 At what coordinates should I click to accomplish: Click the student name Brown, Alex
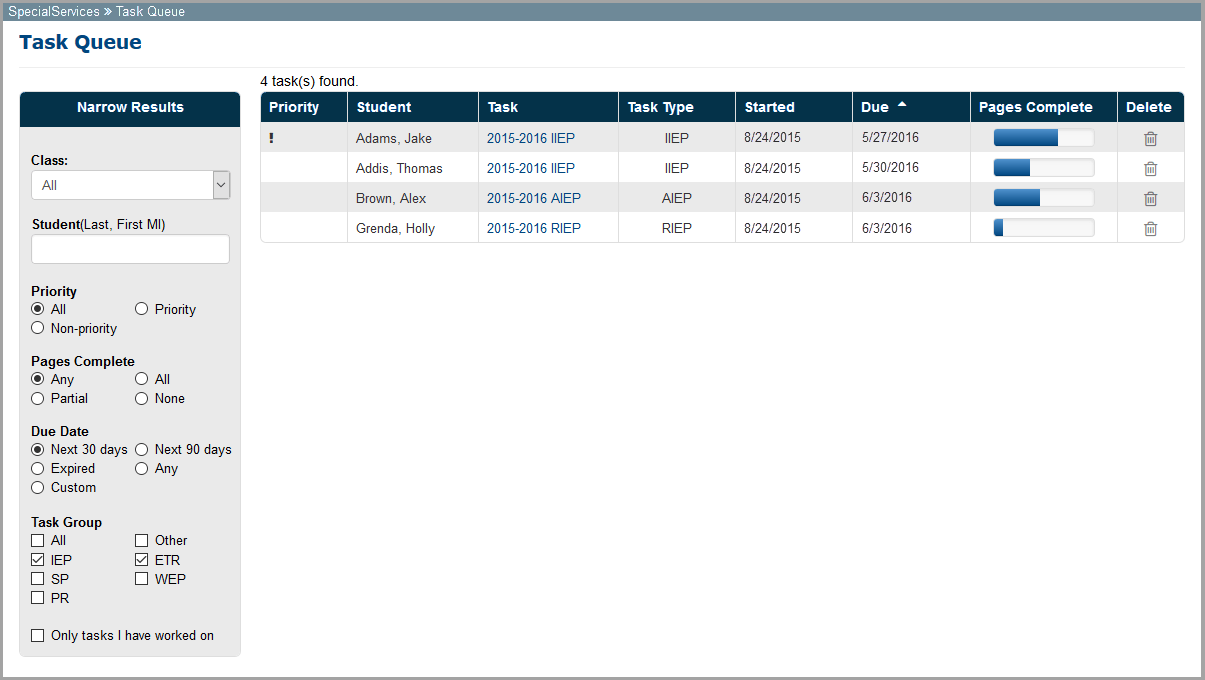click(391, 198)
